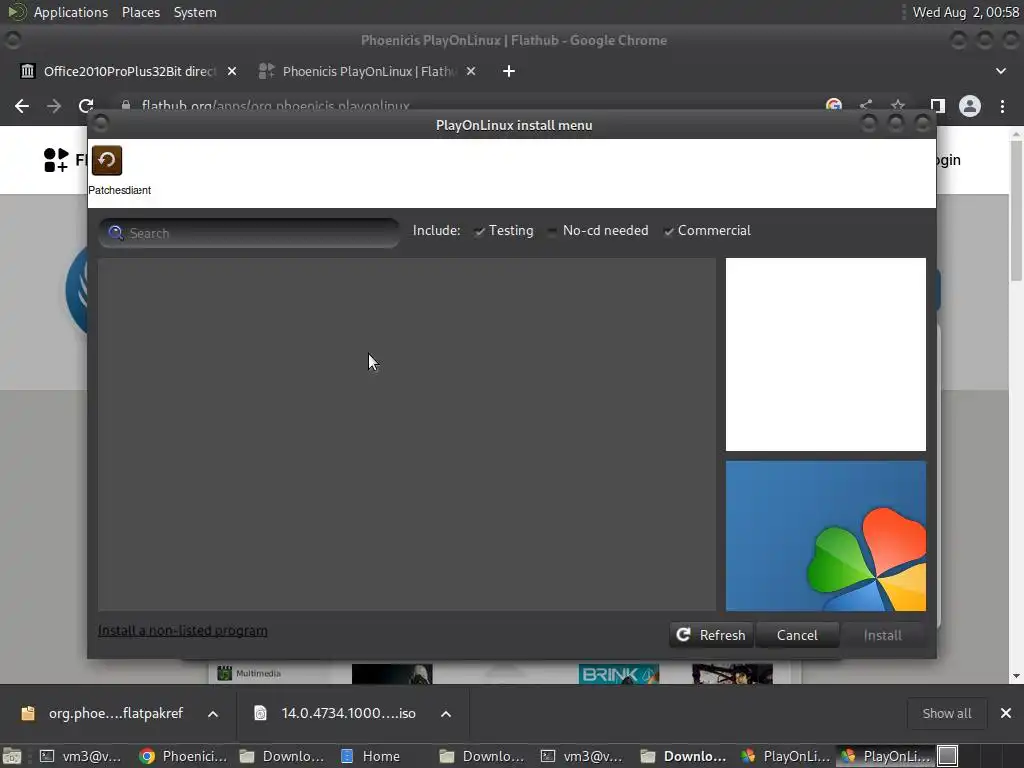The image size is (1024, 768).
Task: Close the Phoenicis PlayOnLinux tab
Action: click(471, 71)
